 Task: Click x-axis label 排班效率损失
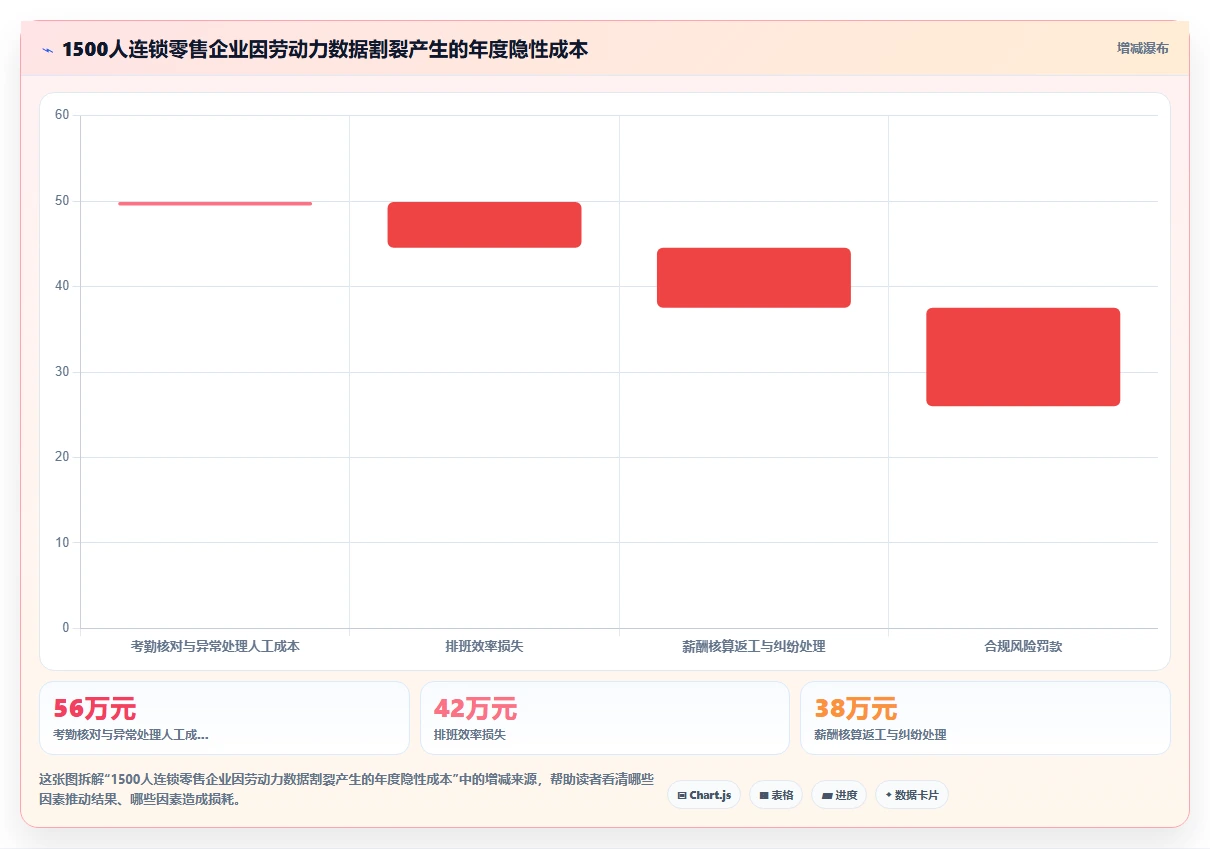(x=484, y=647)
